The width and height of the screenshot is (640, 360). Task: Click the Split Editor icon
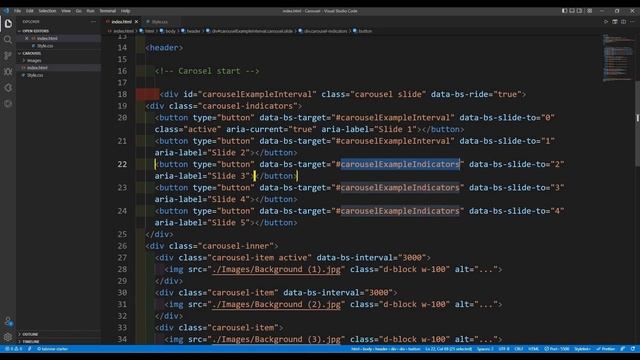(x=623, y=22)
